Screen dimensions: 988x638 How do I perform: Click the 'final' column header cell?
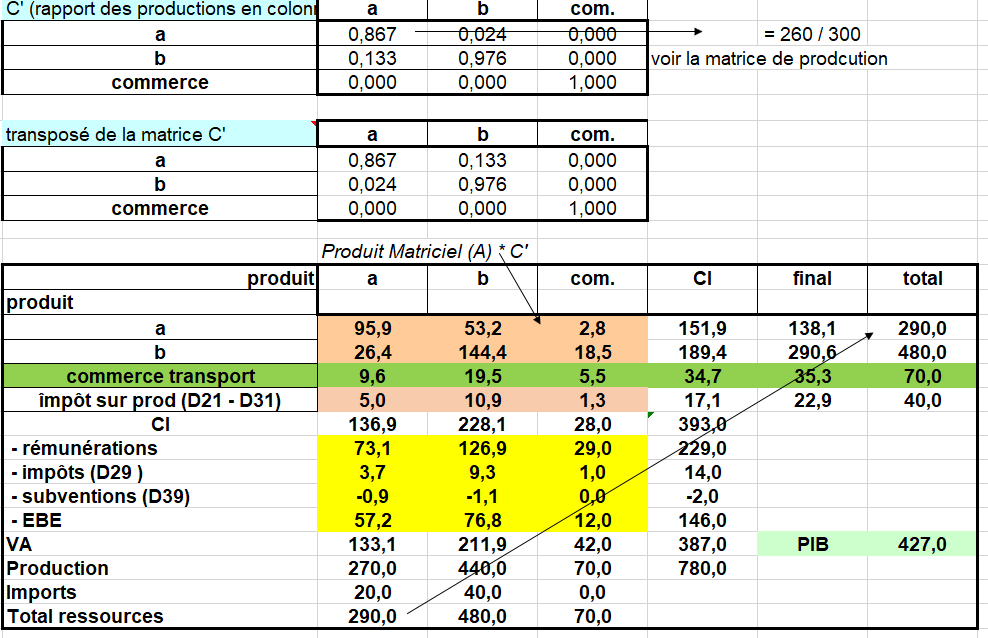click(x=811, y=279)
